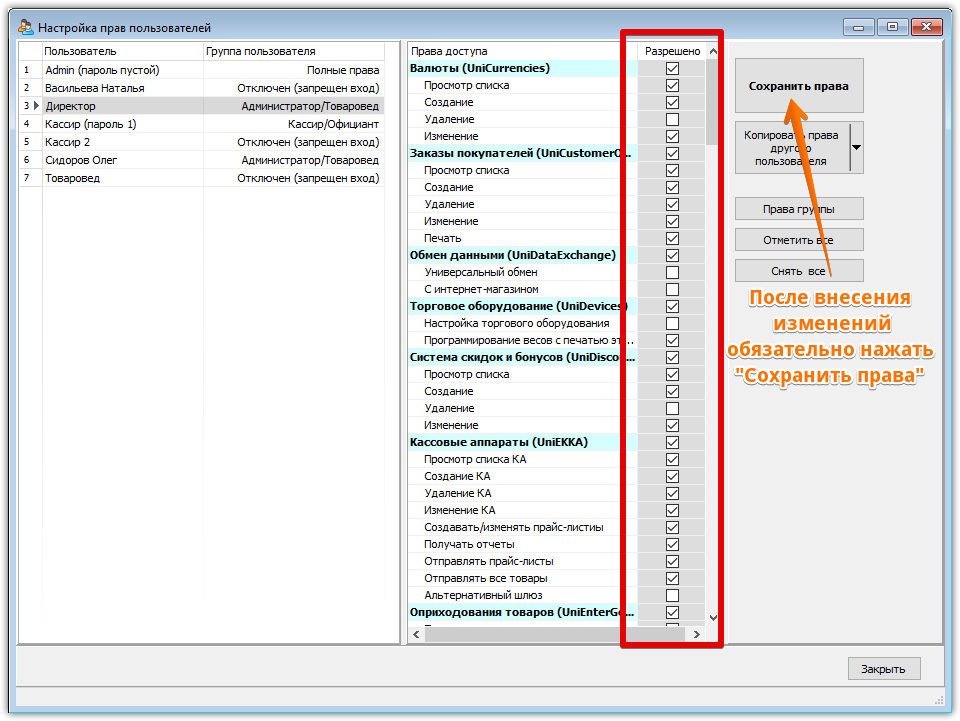Click the row marker arrow beside Директор
This screenshot has height=721, width=960.
36,106
